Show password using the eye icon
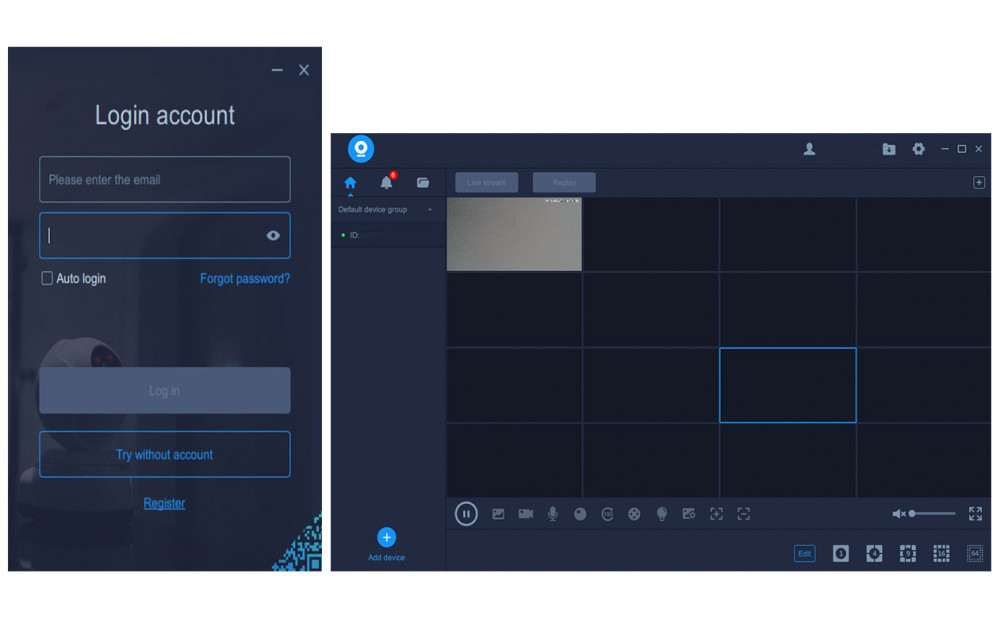Screen dimensions: 1000x634 coord(273,236)
